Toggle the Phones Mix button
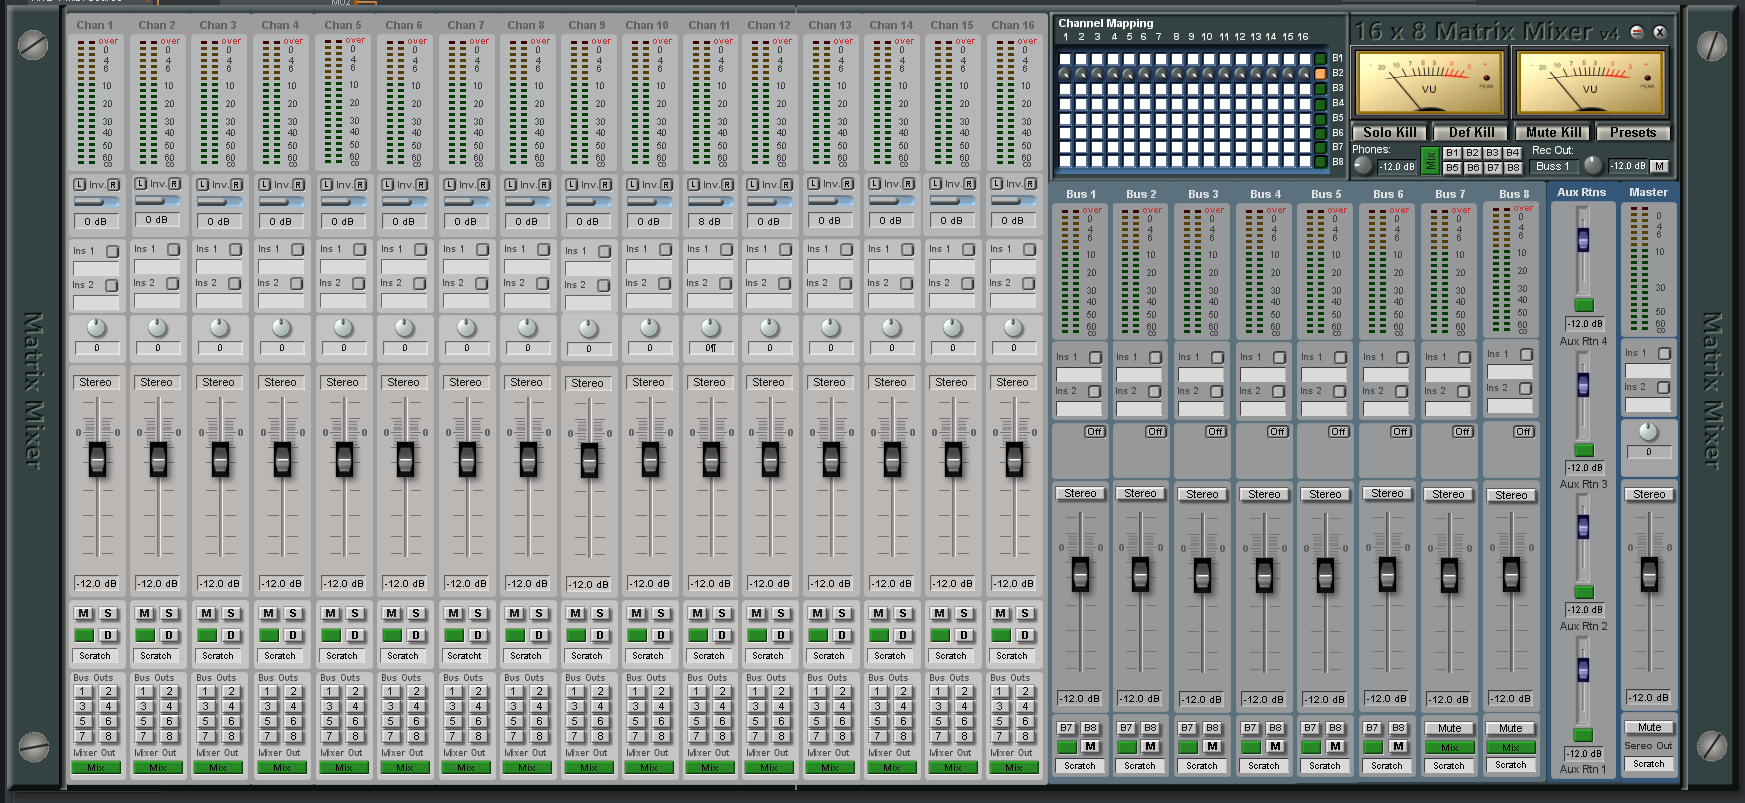Viewport: 1745px width, 803px height. point(1430,160)
